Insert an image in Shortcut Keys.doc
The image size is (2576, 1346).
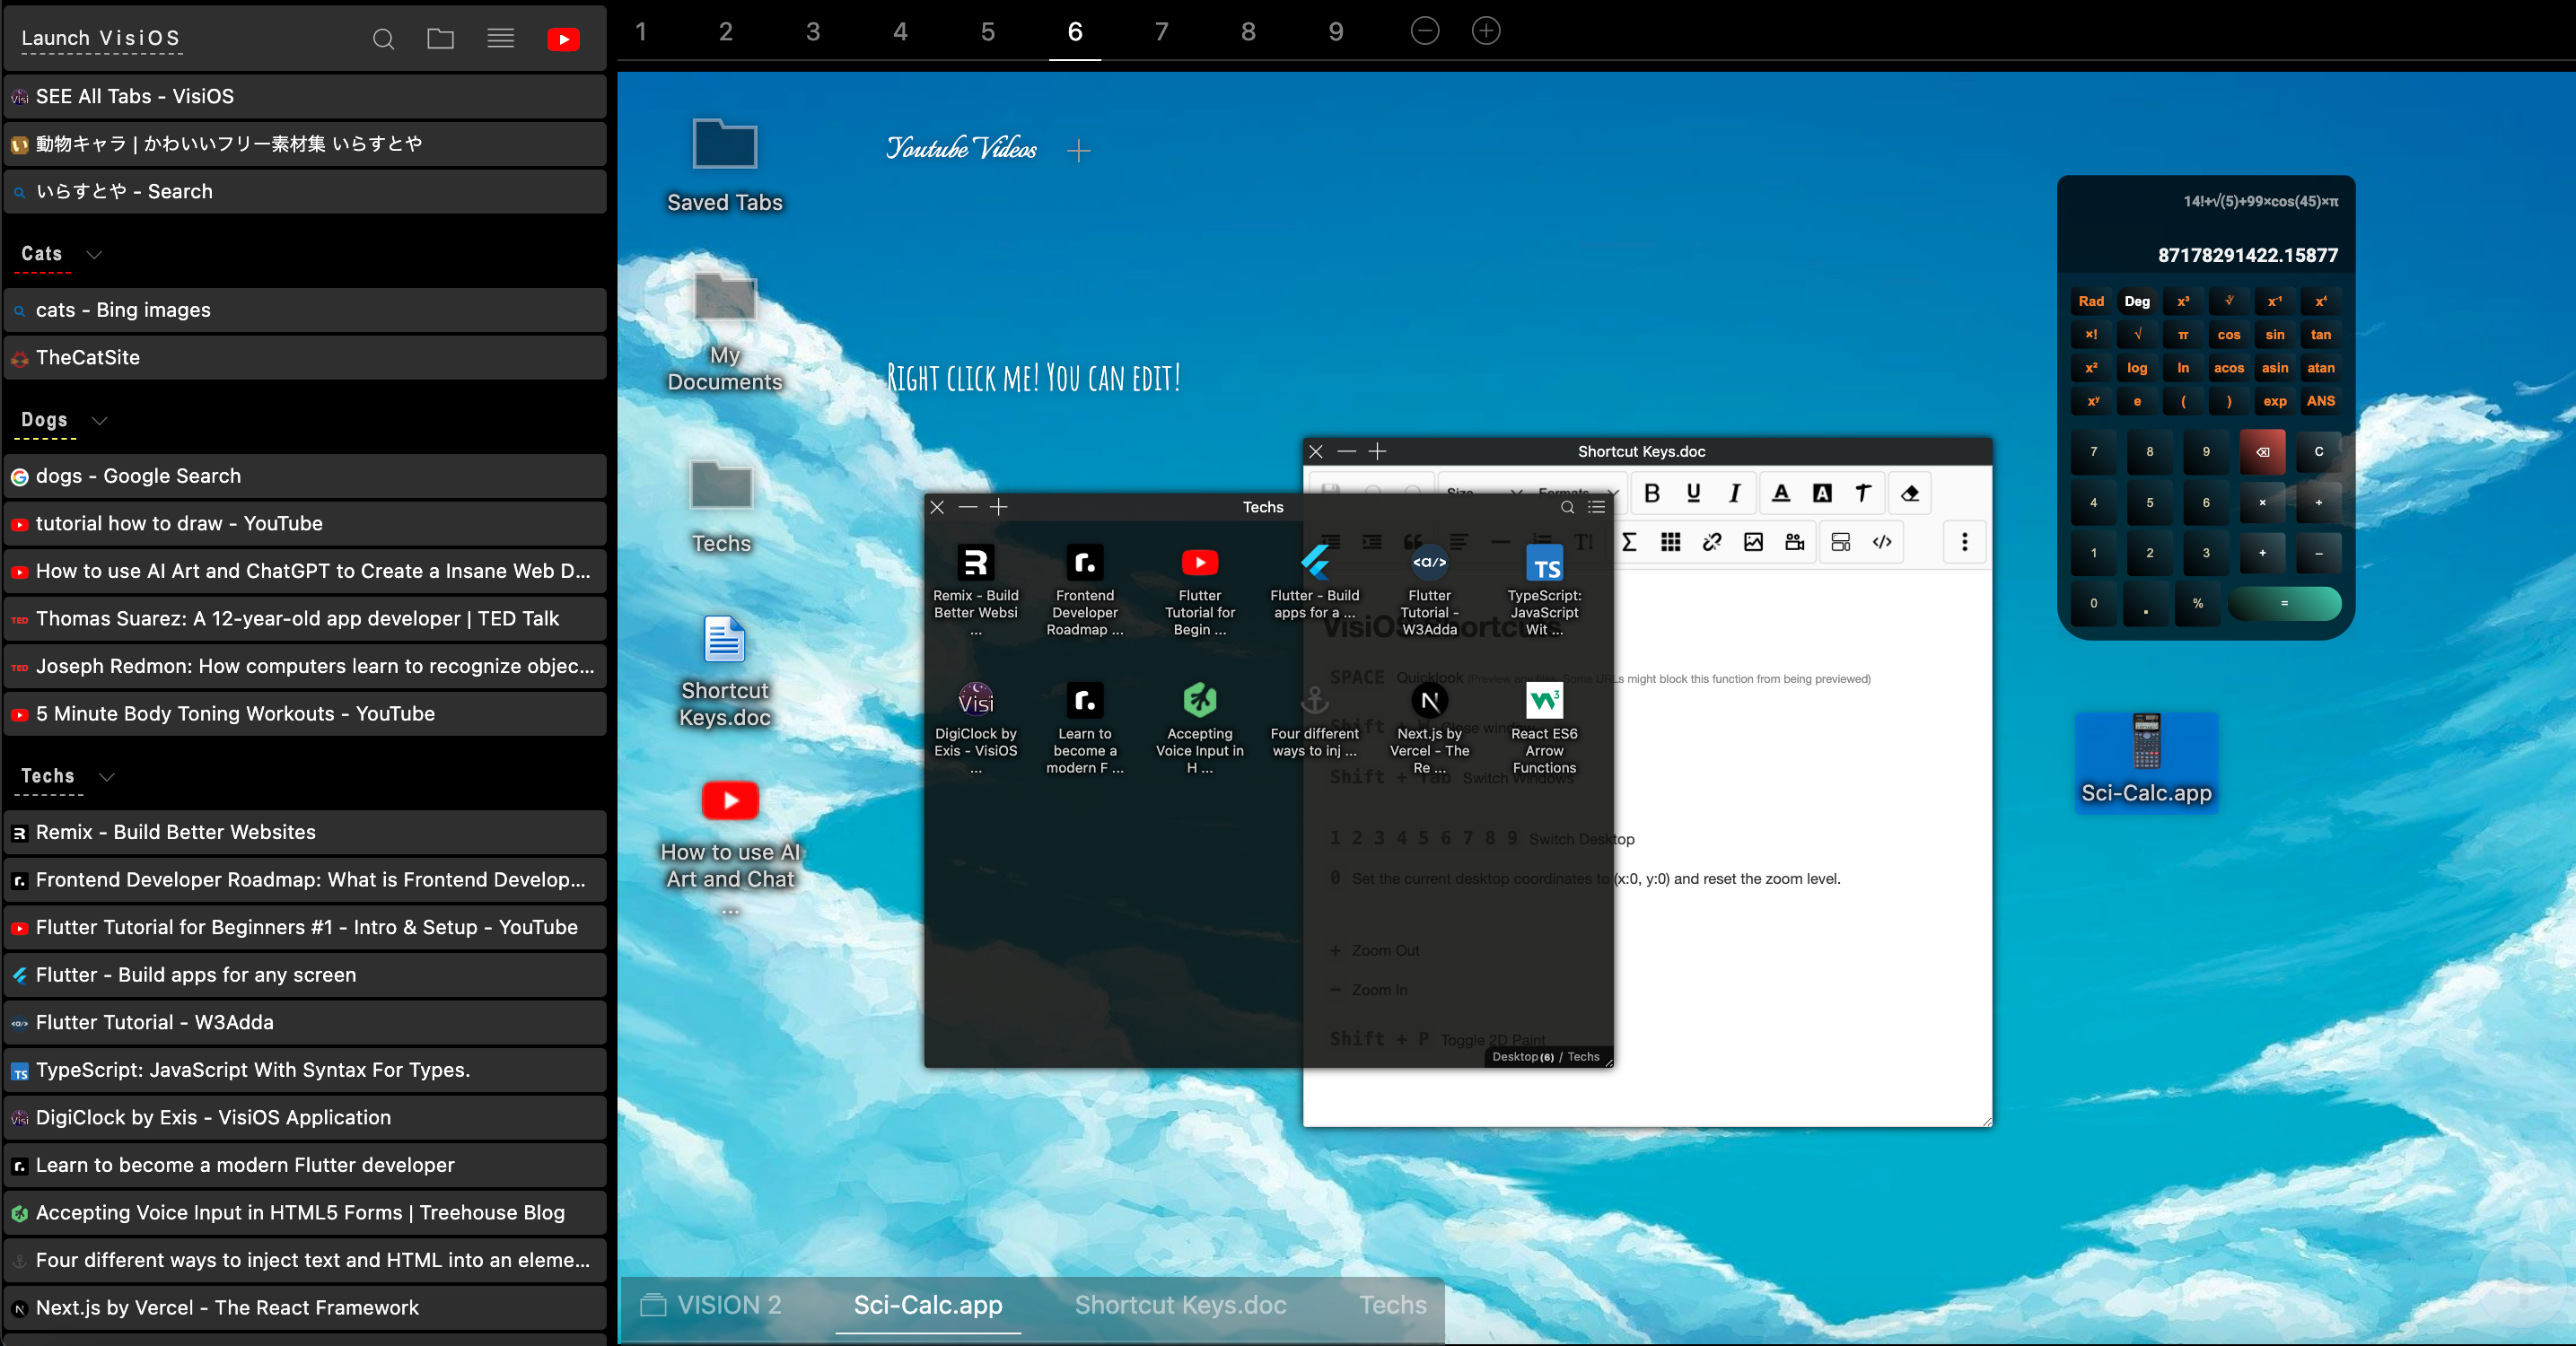[1753, 542]
